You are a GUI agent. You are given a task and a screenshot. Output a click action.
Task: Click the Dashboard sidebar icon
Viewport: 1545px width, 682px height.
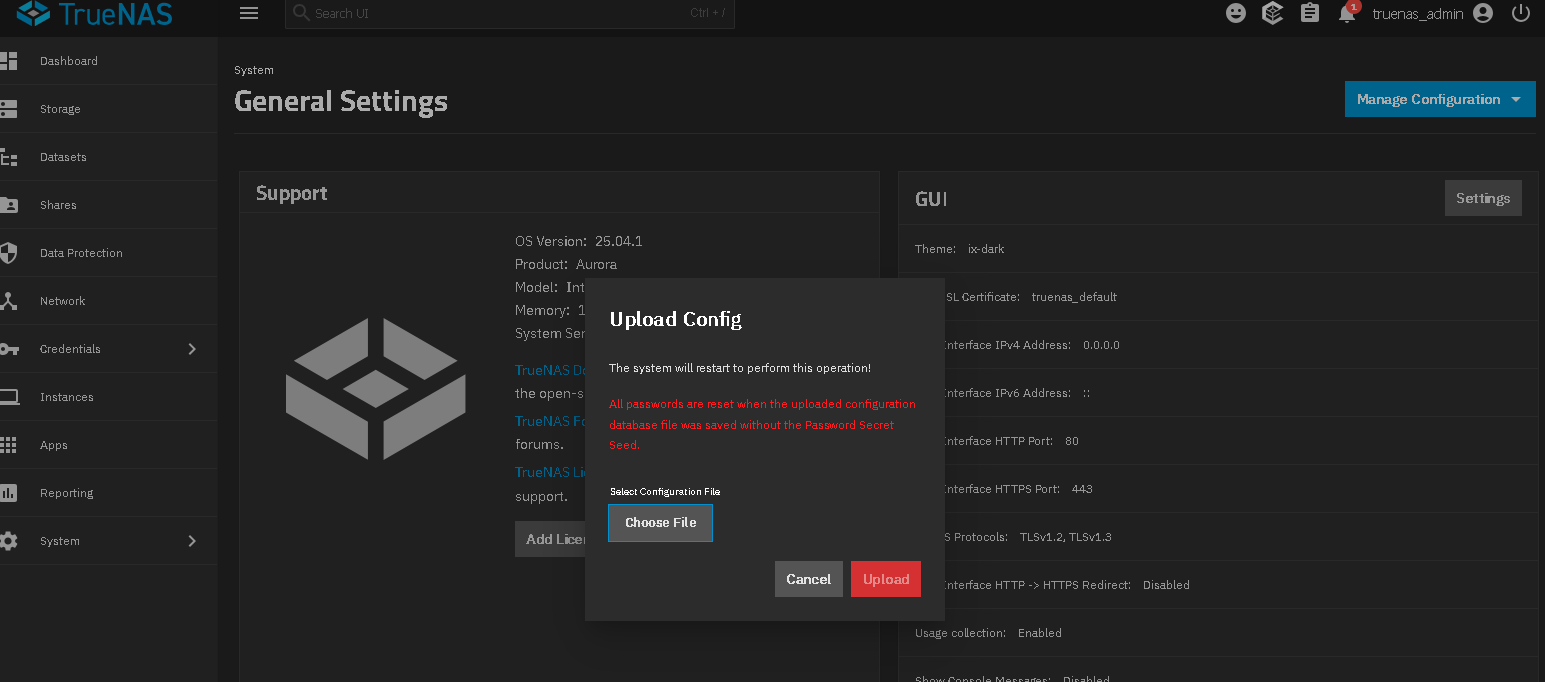(8, 61)
